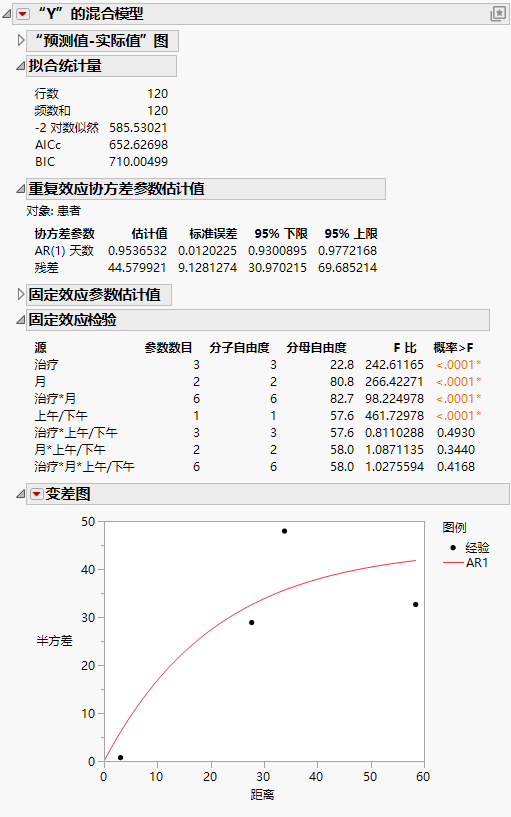Click the 月*上午/下午 source row
511x817 pixels.
tap(257, 450)
